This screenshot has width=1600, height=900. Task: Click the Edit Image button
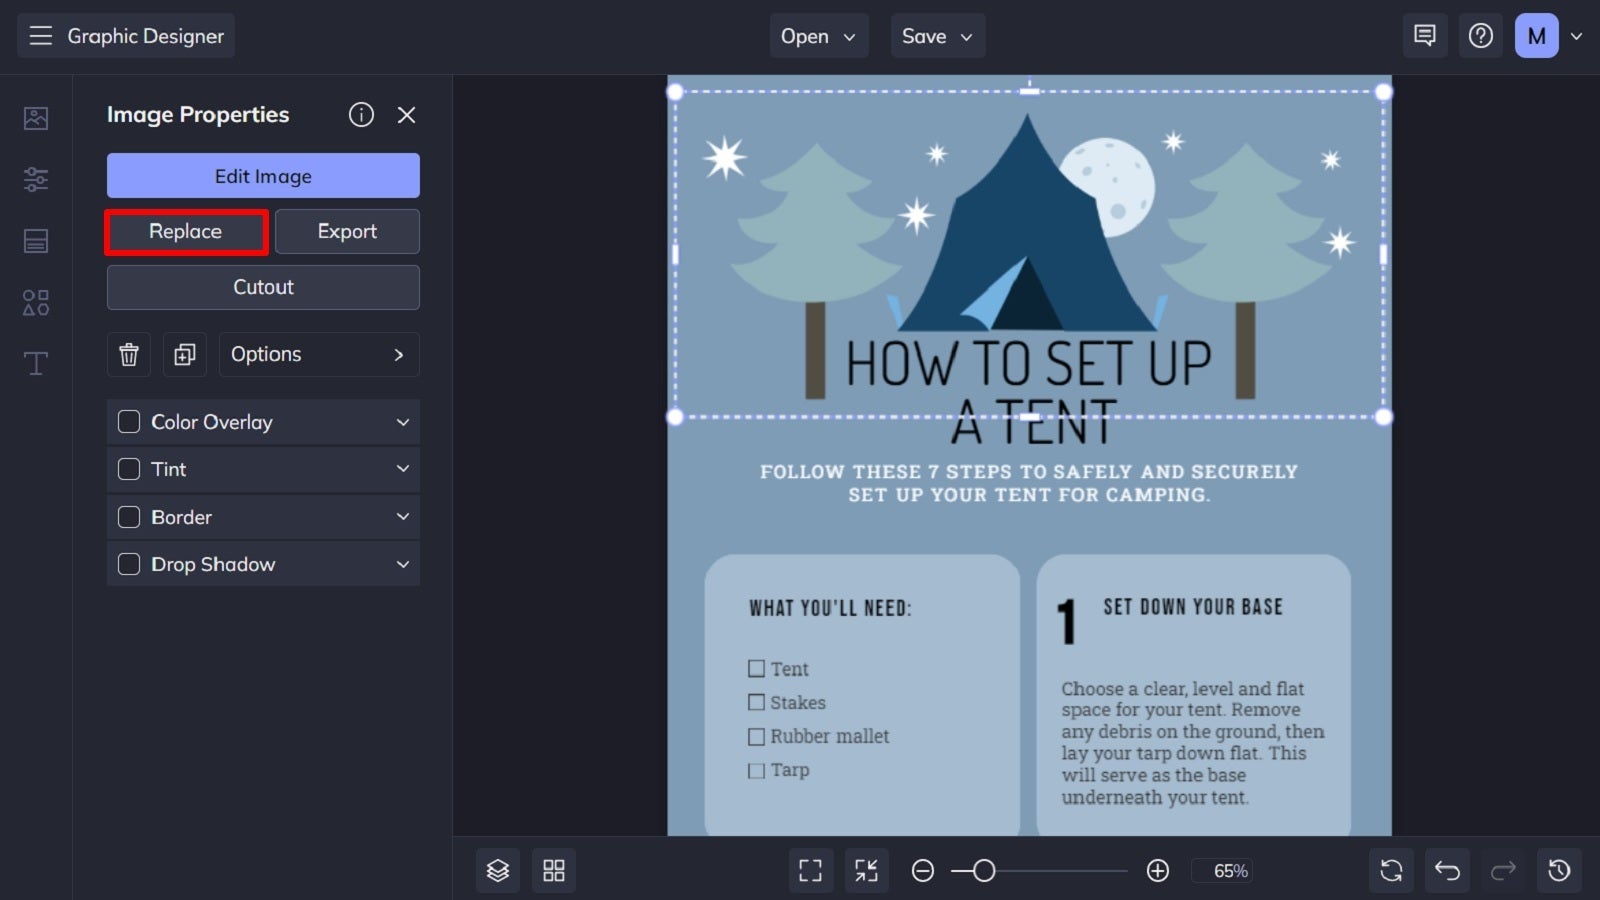(262, 175)
